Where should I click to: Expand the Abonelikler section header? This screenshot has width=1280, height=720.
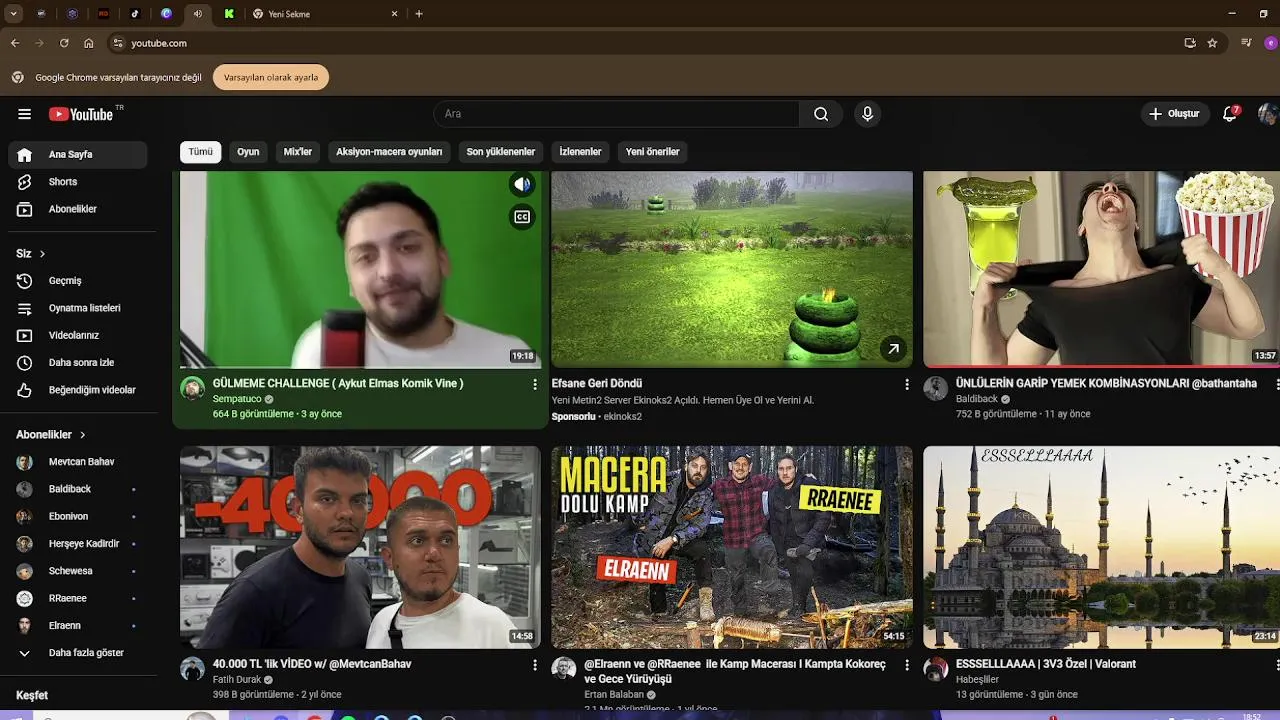point(51,435)
